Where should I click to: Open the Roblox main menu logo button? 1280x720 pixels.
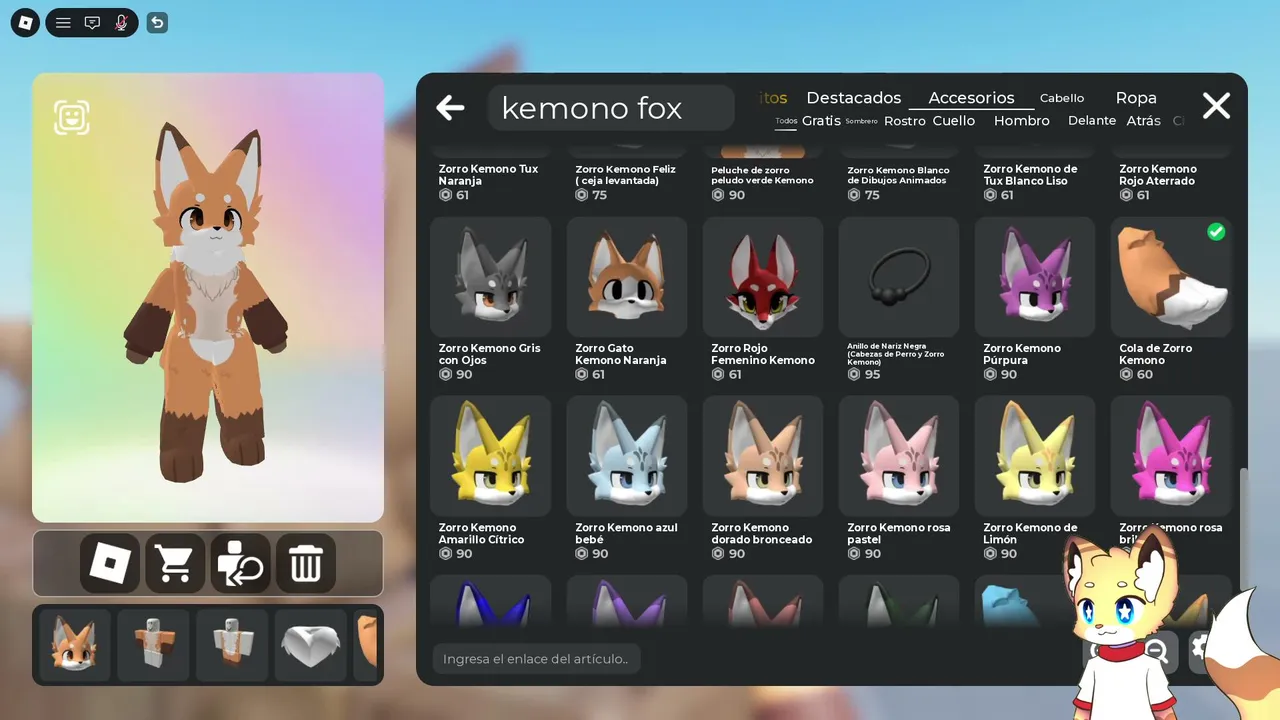coord(25,22)
